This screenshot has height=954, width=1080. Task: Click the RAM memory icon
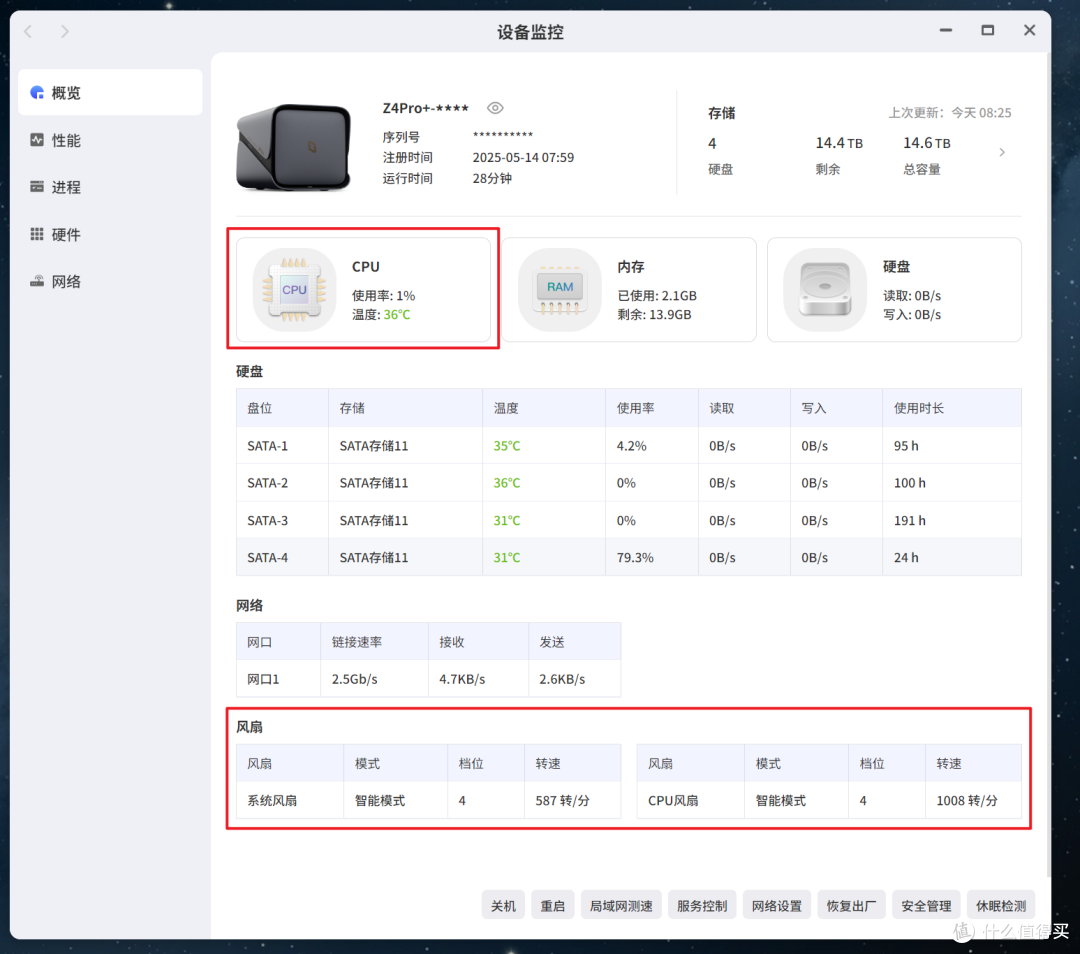[x=559, y=290]
